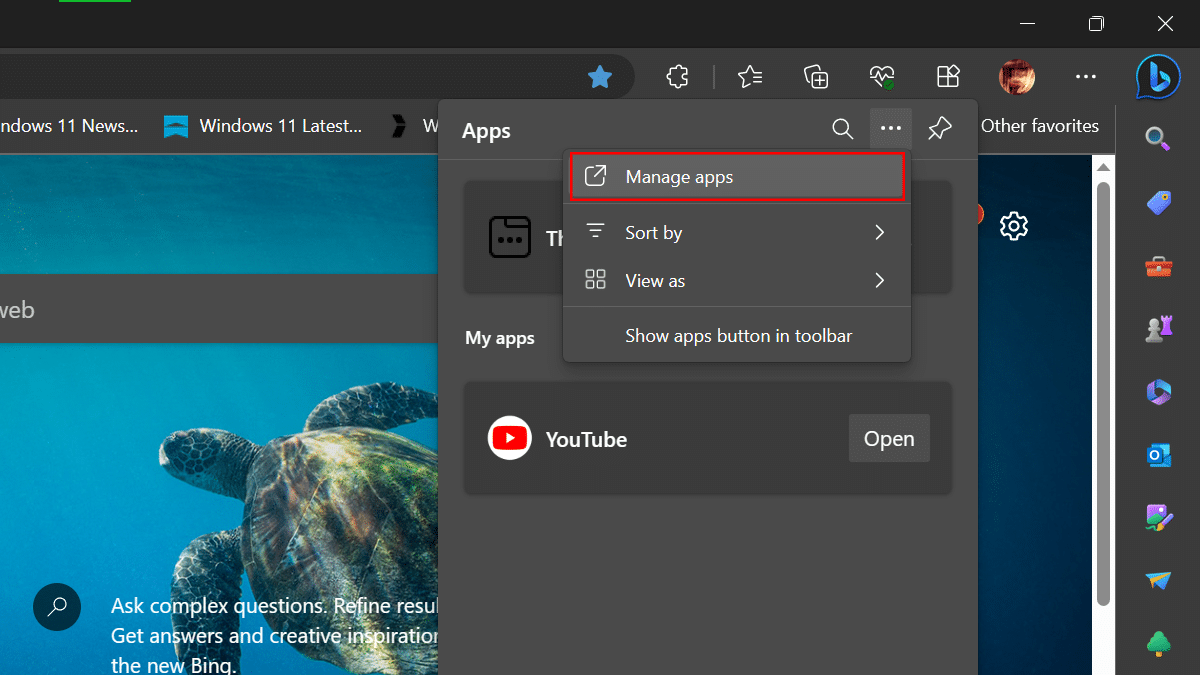Click the favorites star in address bar
This screenshot has width=1200, height=675.
click(600, 77)
